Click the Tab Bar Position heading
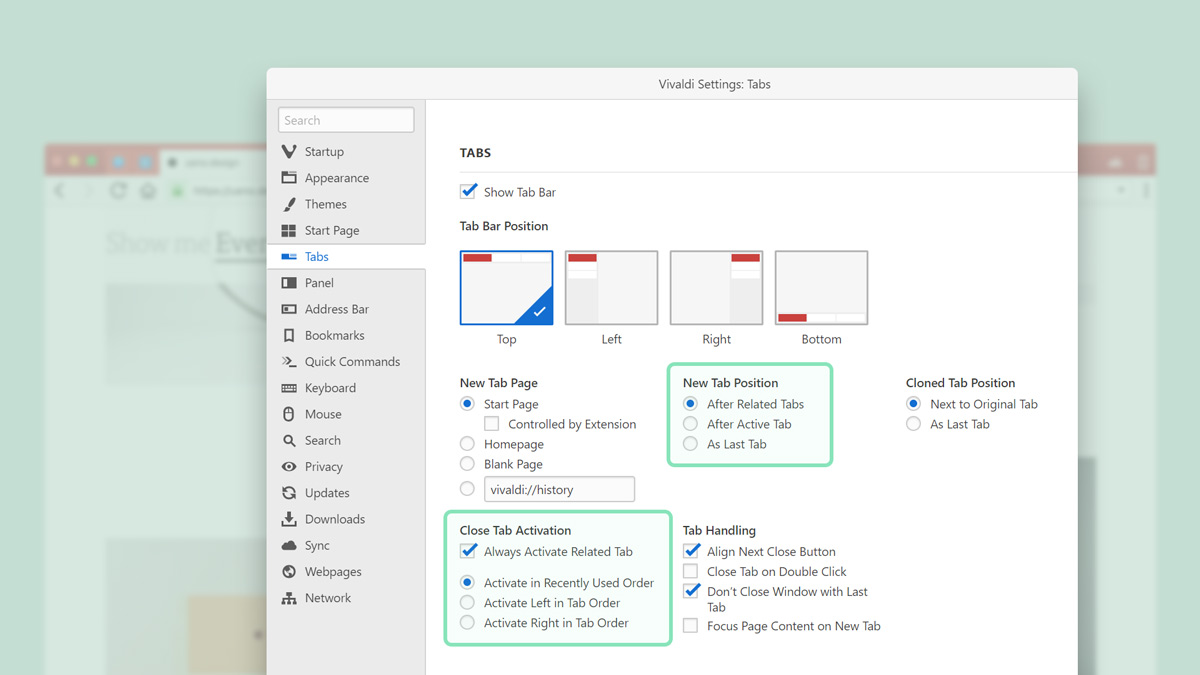The width and height of the screenshot is (1200, 675). 504,226
